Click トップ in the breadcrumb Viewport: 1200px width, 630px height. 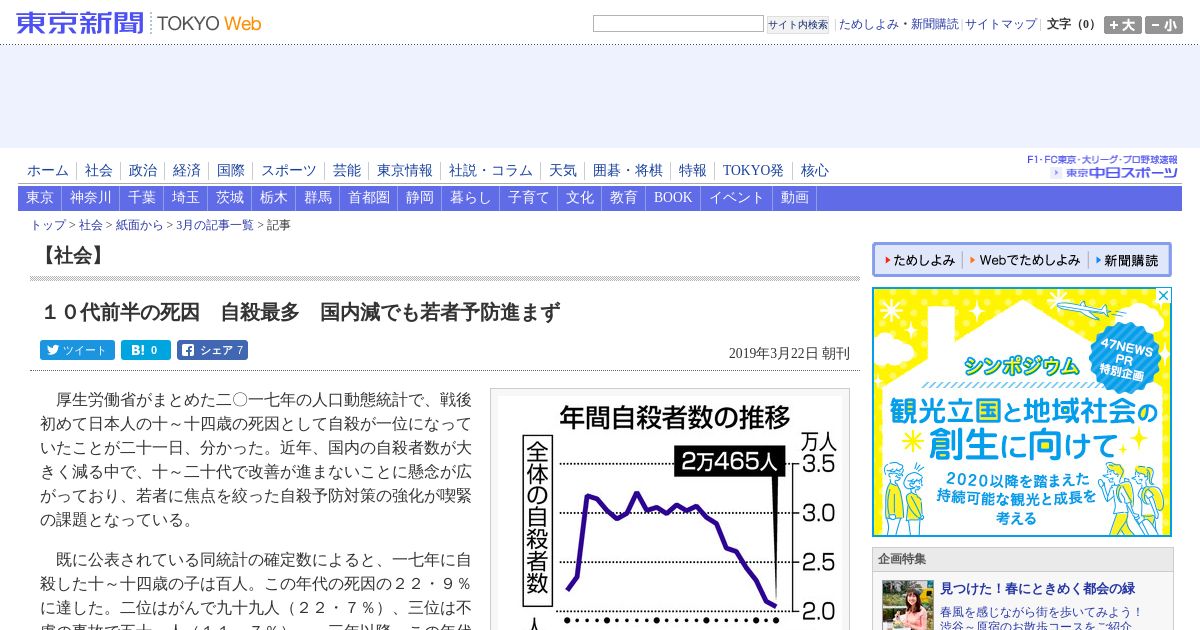coord(49,226)
